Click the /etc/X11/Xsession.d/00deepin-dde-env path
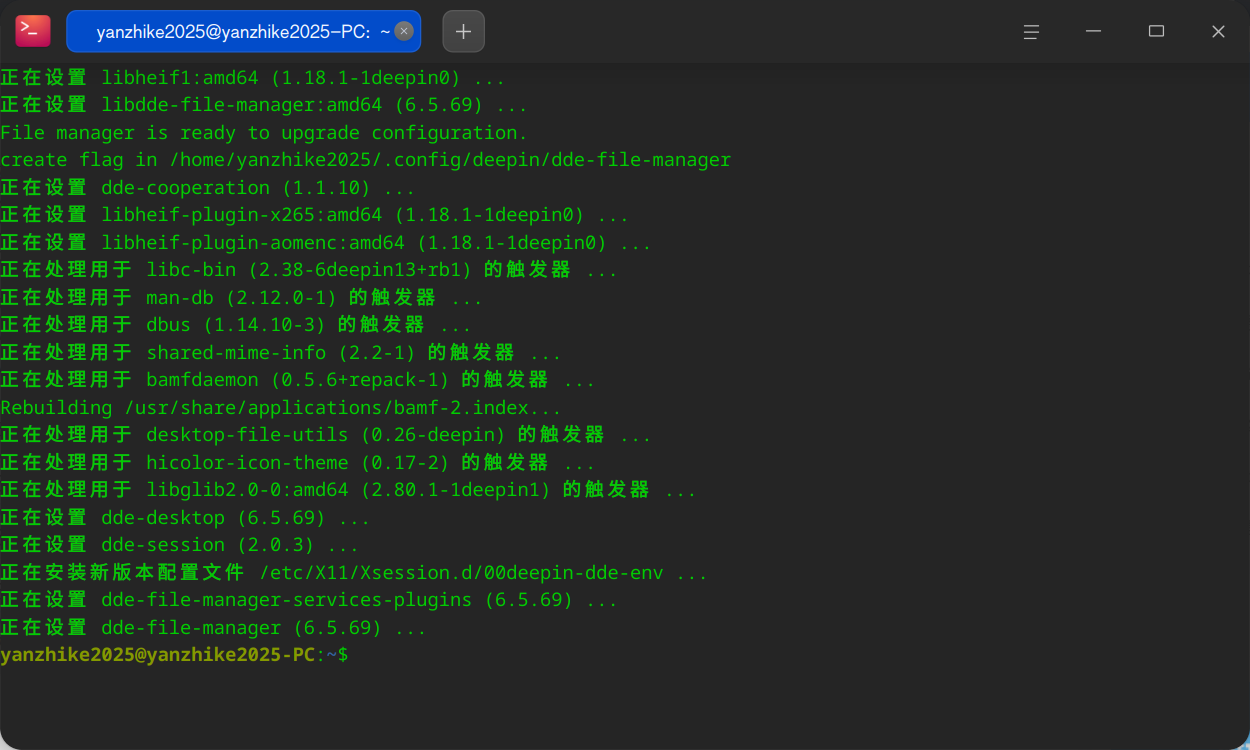This screenshot has height=750, width=1250. point(461,573)
